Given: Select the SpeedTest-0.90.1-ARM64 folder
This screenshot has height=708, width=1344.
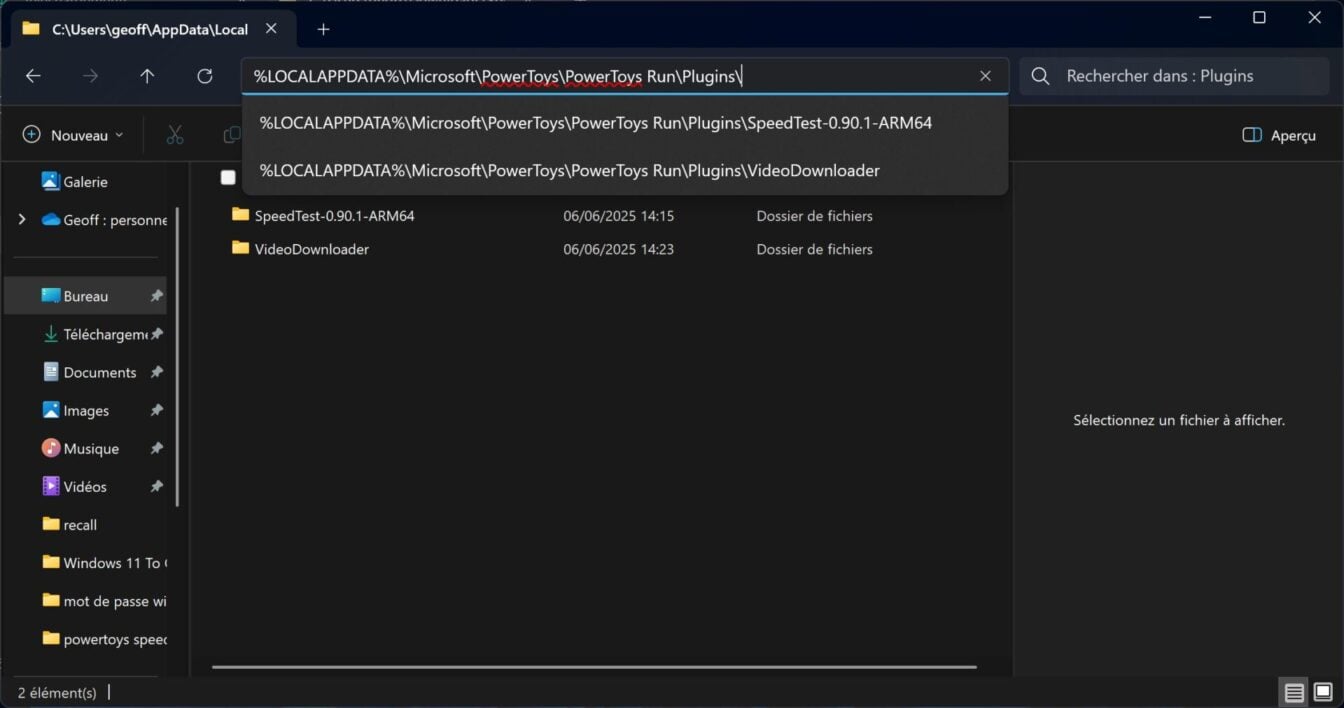Looking at the screenshot, I should tap(334, 216).
